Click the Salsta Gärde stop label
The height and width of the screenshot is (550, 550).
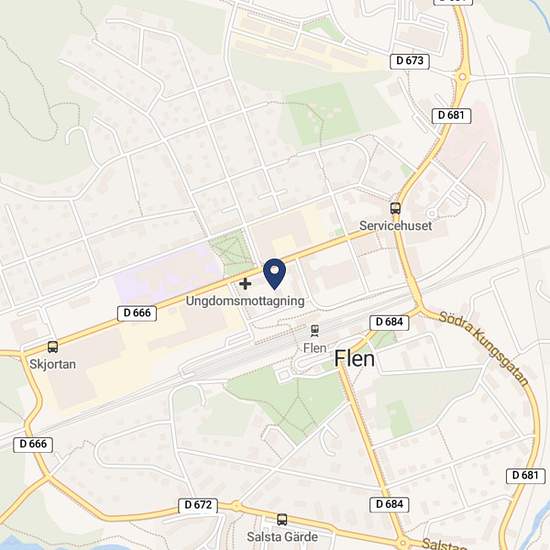pyautogui.click(x=282, y=537)
